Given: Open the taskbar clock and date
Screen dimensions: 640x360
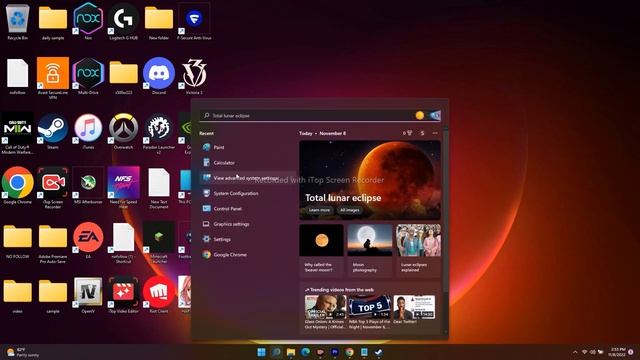Looking at the screenshot, I should 617,352.
